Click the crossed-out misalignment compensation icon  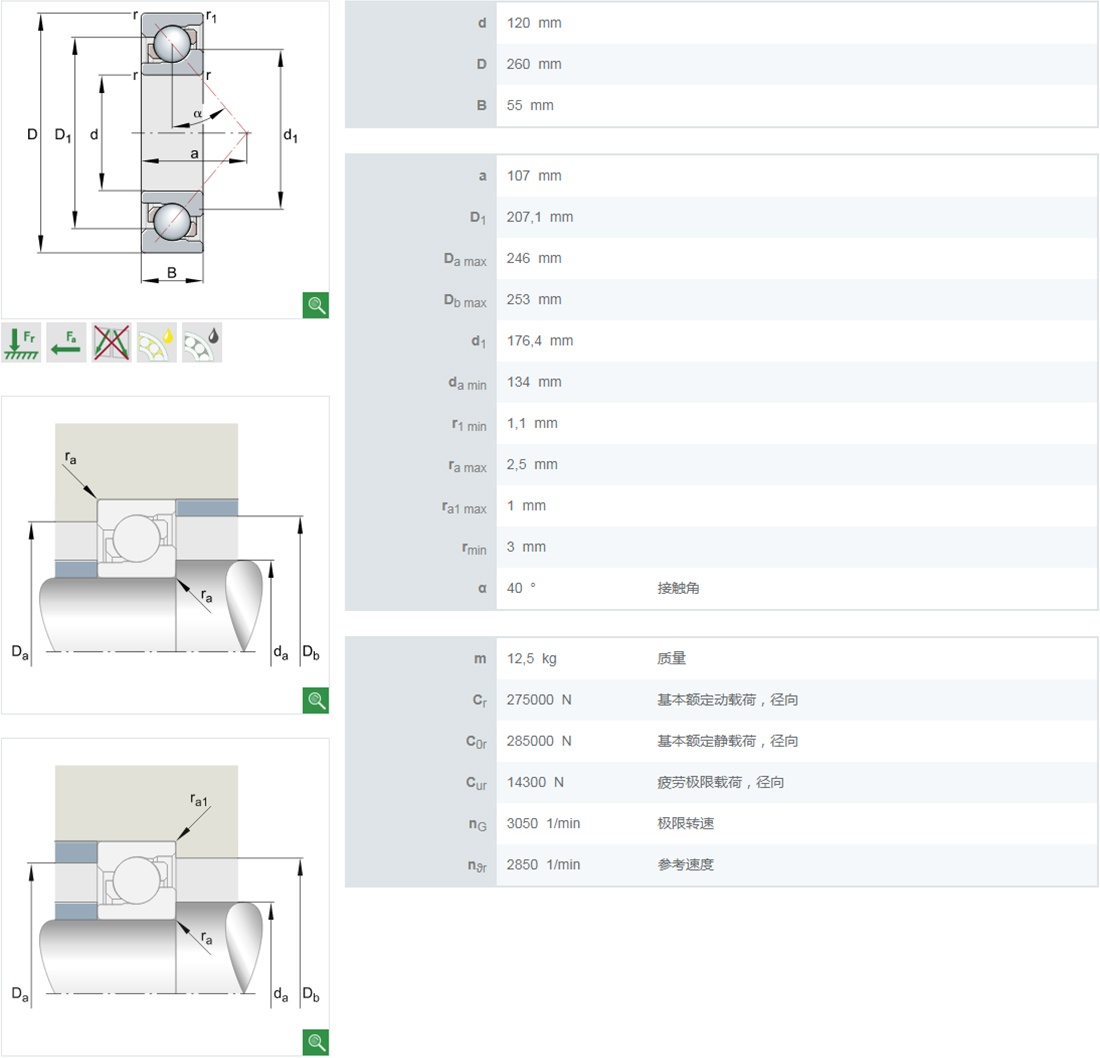111,342
